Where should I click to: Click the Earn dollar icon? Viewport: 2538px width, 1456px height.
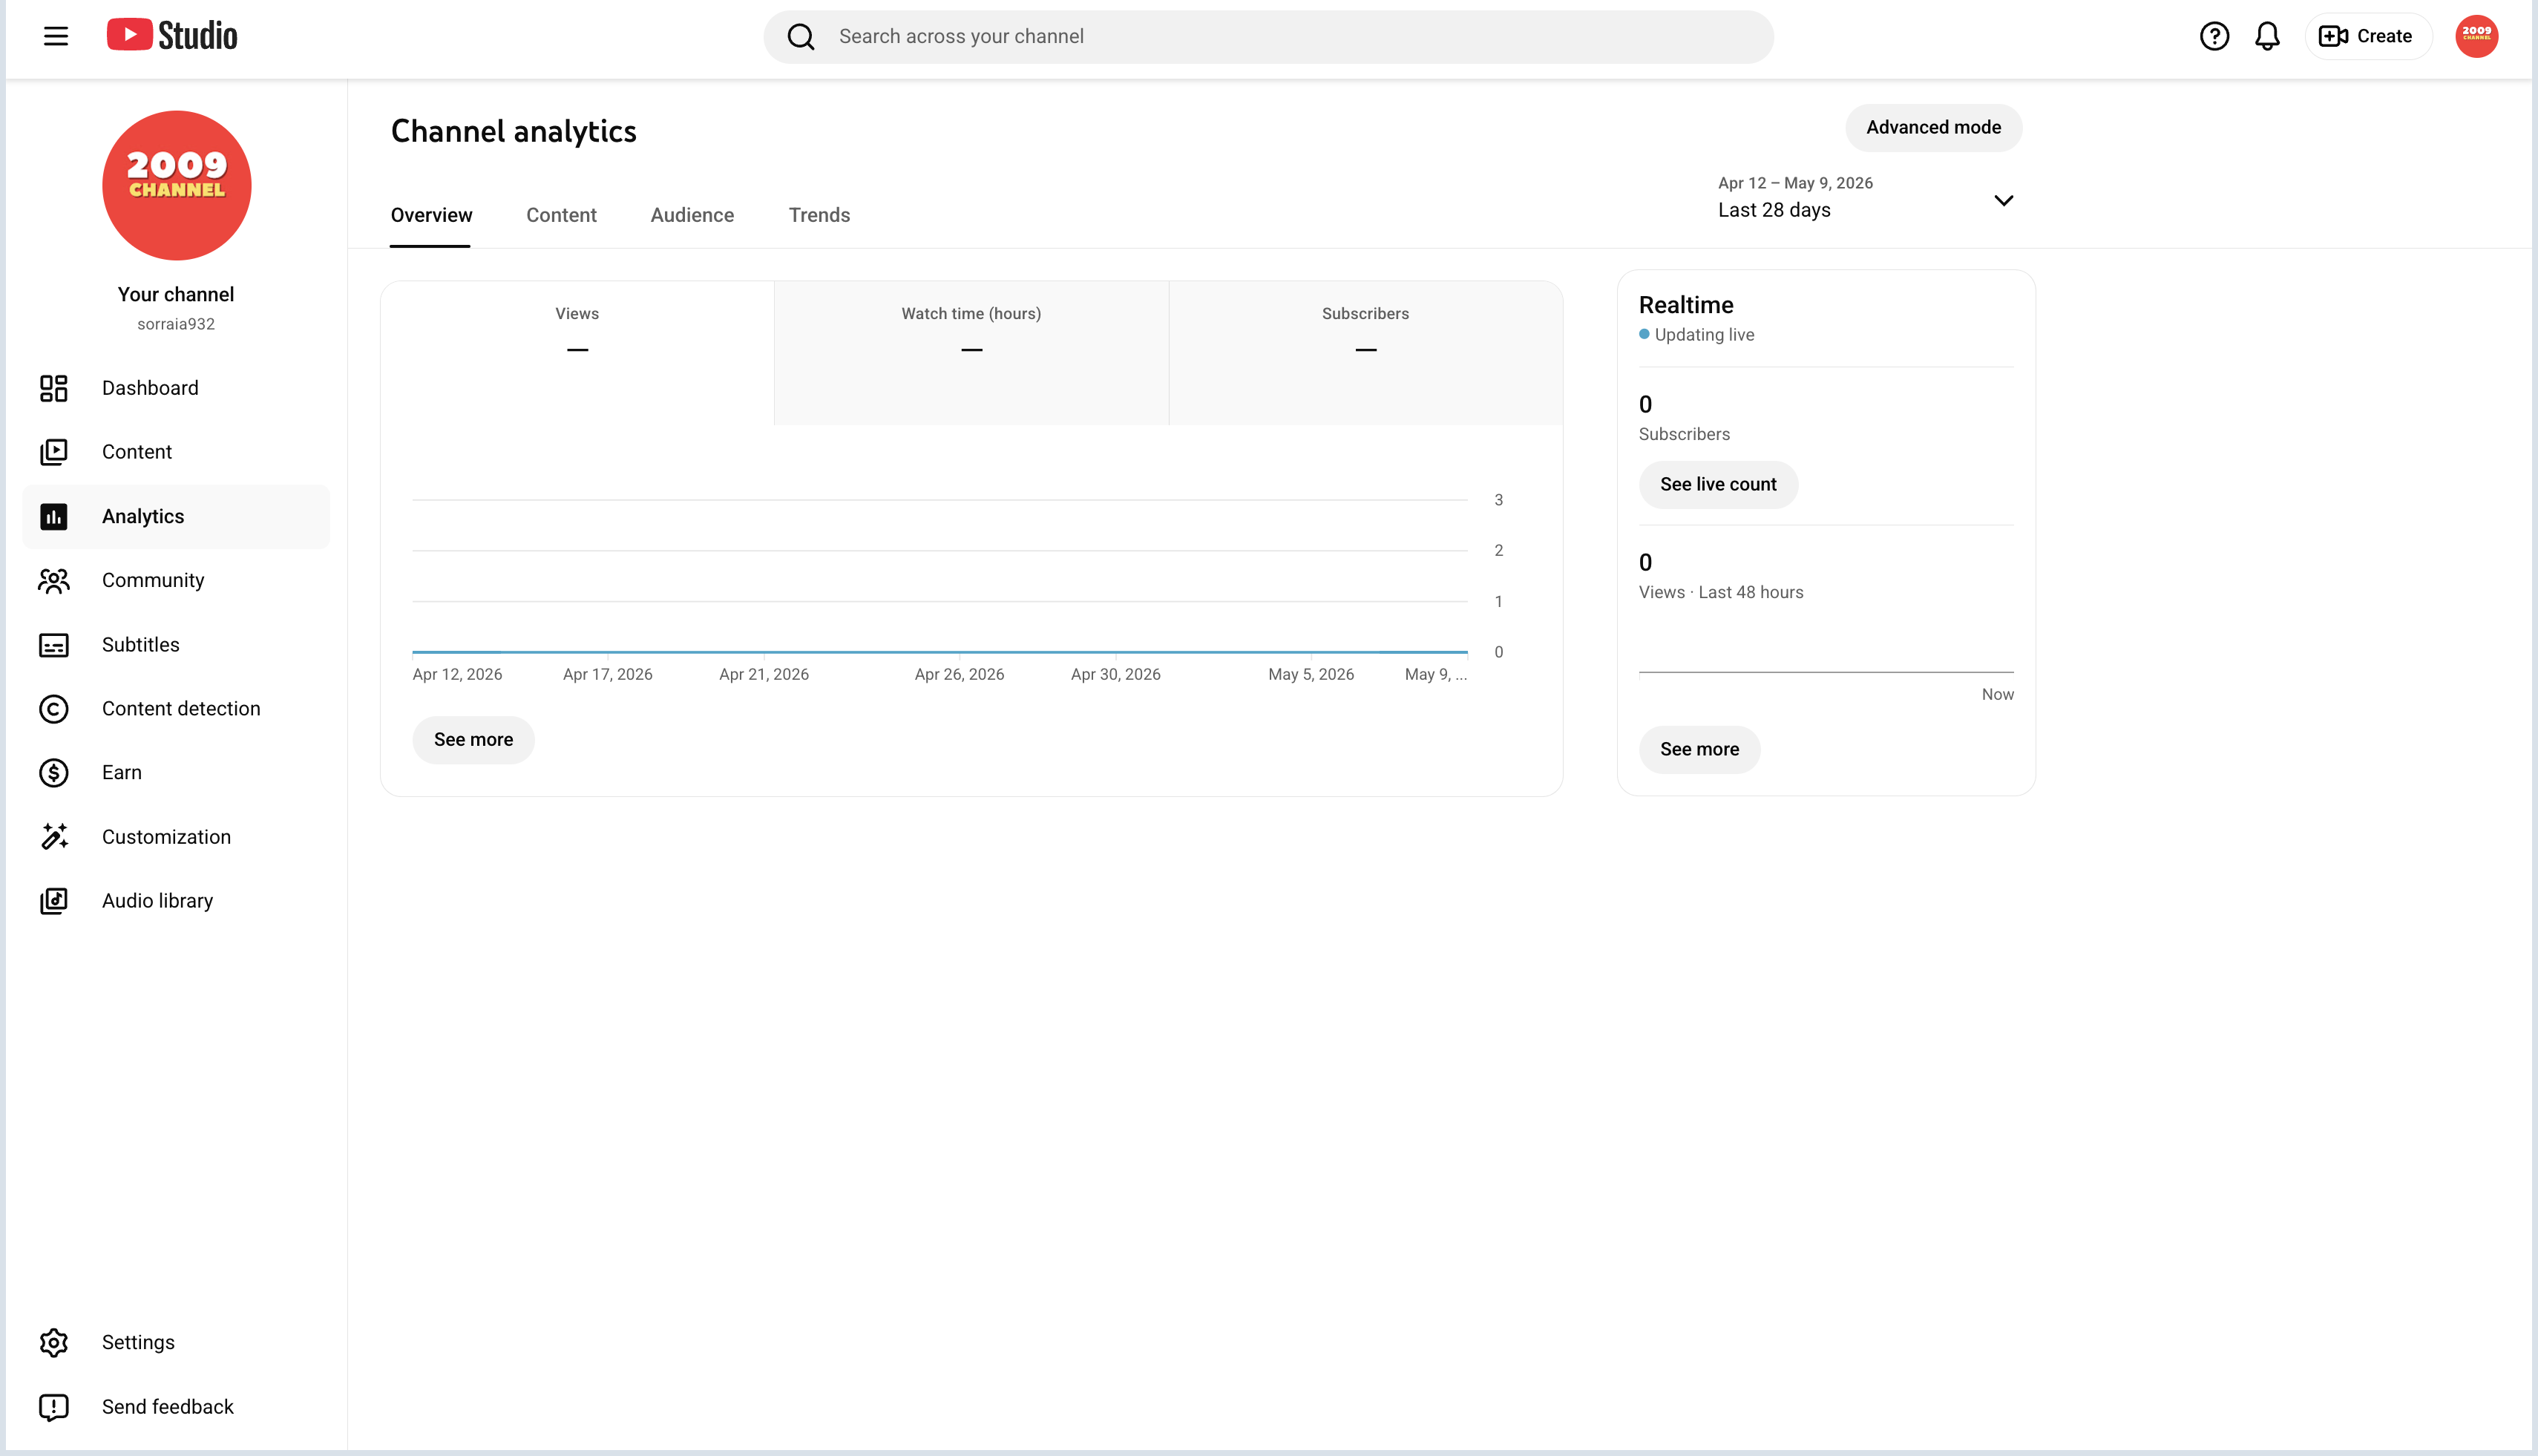click(x=54, y=773)
